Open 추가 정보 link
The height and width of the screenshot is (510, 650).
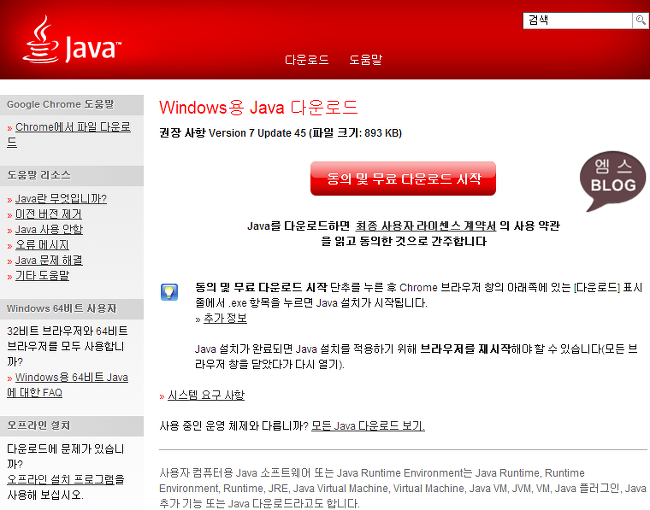[225, 318]
